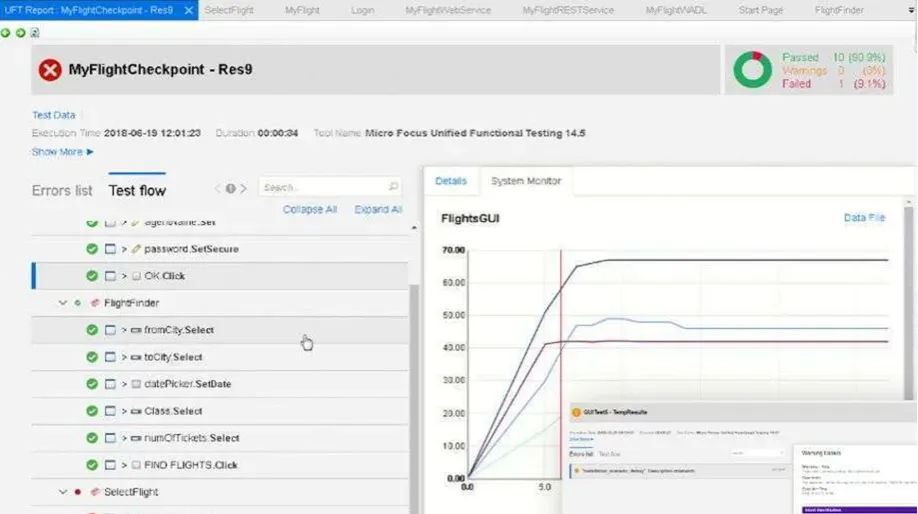Viewport: 918px width, 514px height.
Task: Switch to the SelectFlight document tab
Action: (x=229, y=10)
